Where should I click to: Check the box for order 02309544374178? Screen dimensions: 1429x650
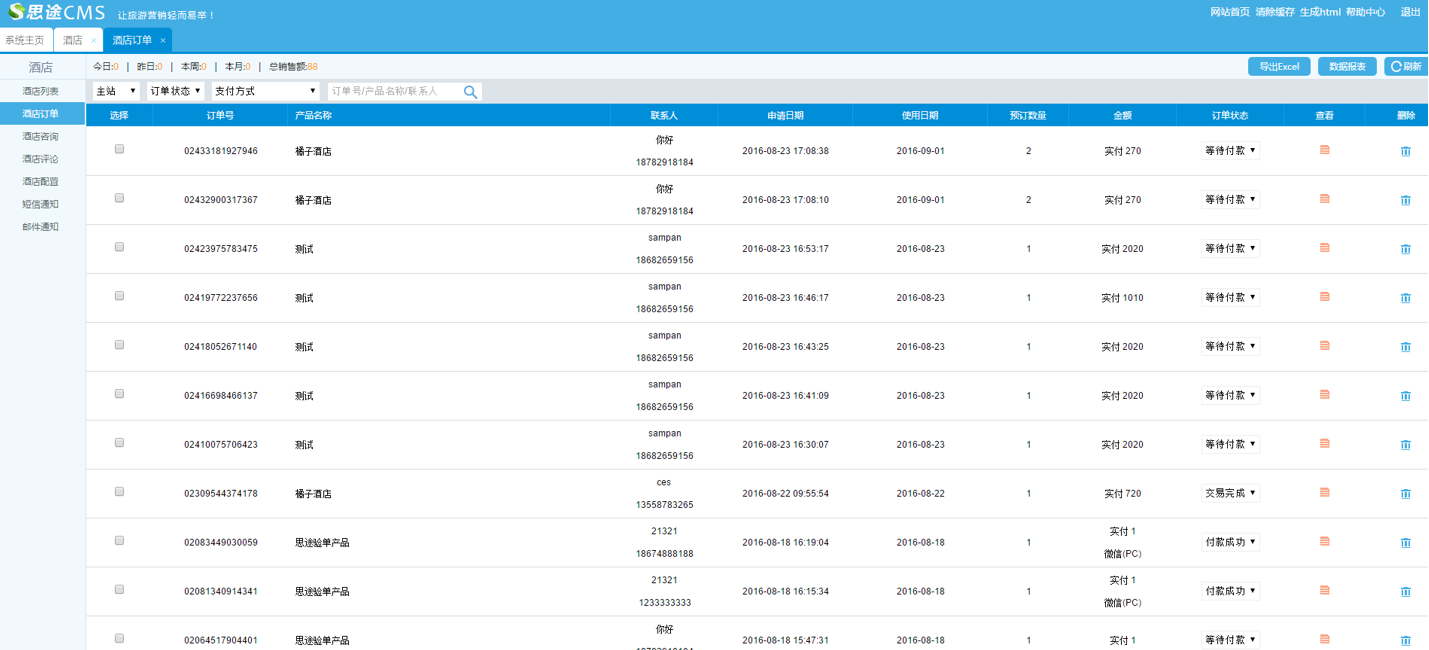point(119,492)
